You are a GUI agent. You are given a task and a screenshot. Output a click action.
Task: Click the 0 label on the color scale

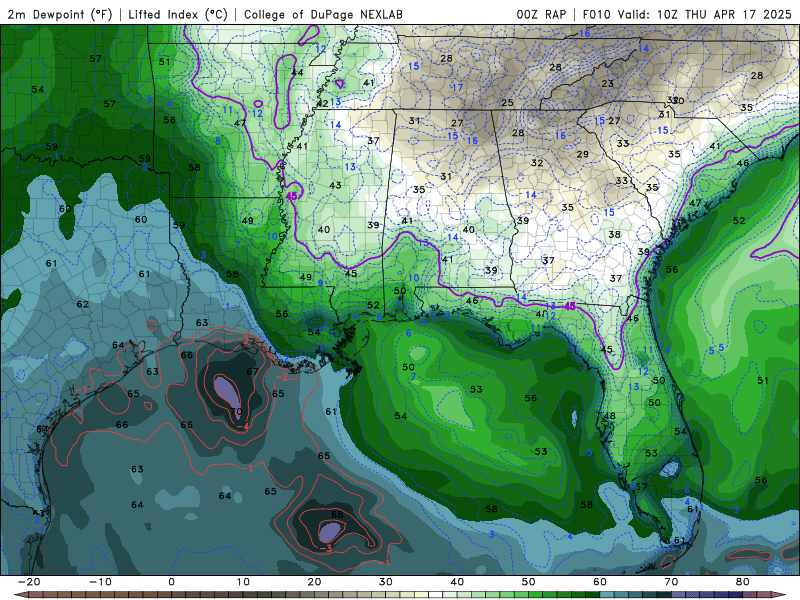pos(171,582)
